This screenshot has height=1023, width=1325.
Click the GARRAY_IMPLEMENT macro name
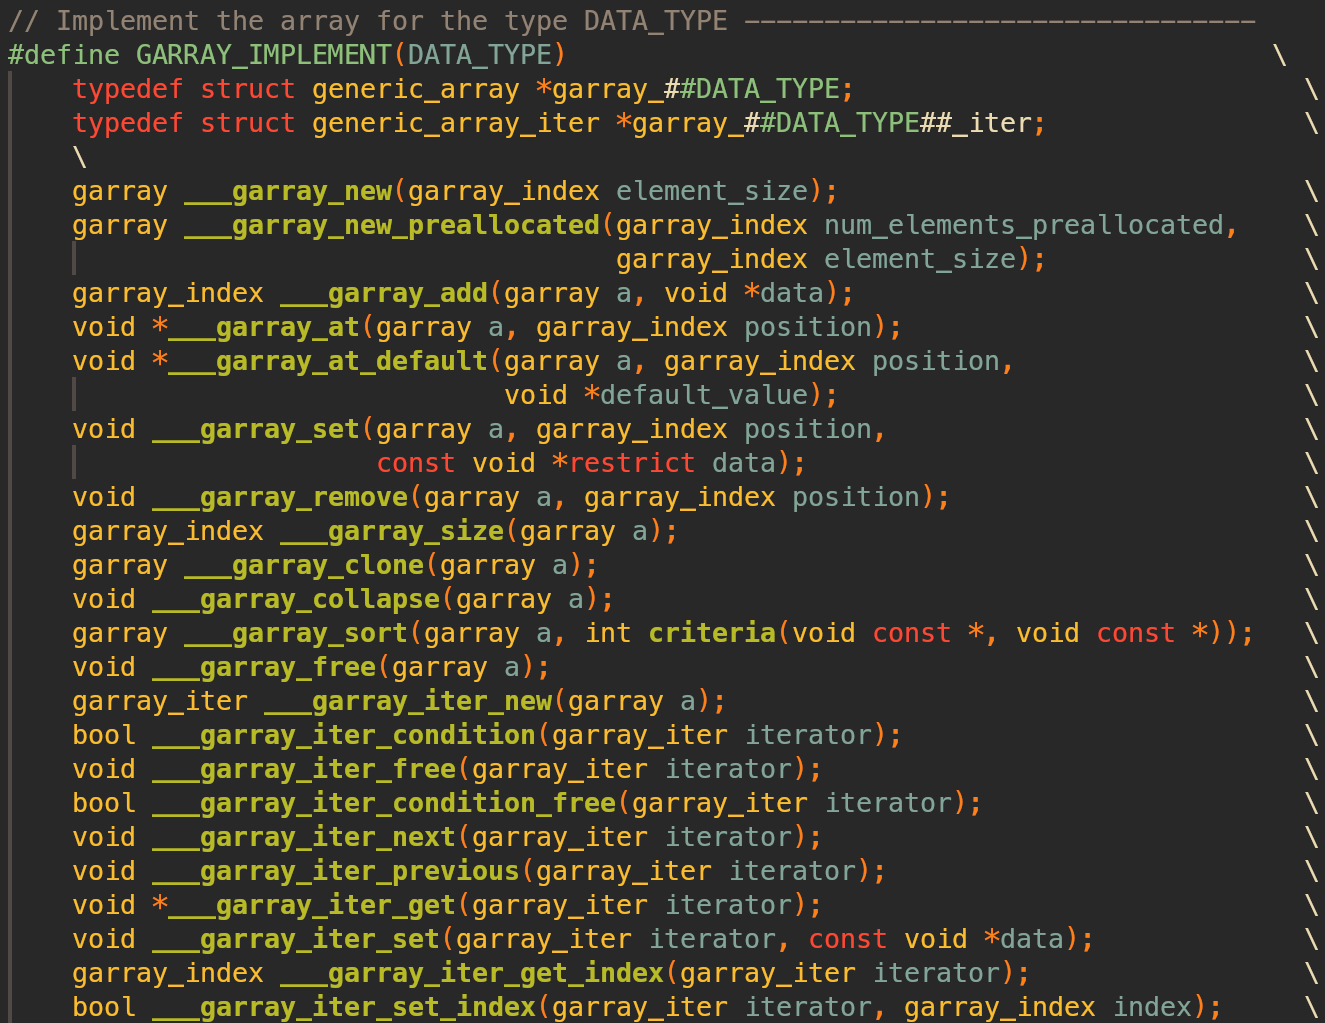(264, 55)
